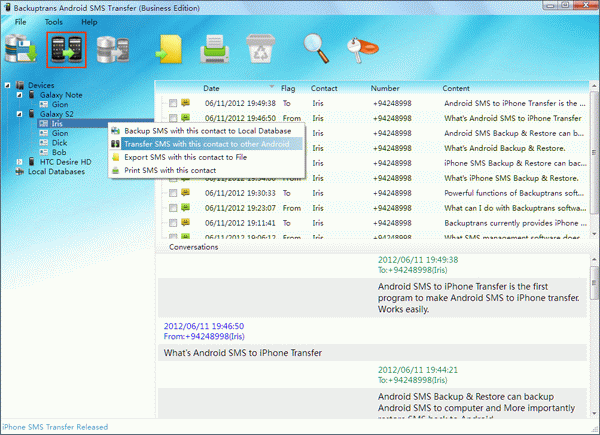Select Iris contact in the tree
Image resolution: width=600 pixels, height=435 pixels.
coord(57,123)
